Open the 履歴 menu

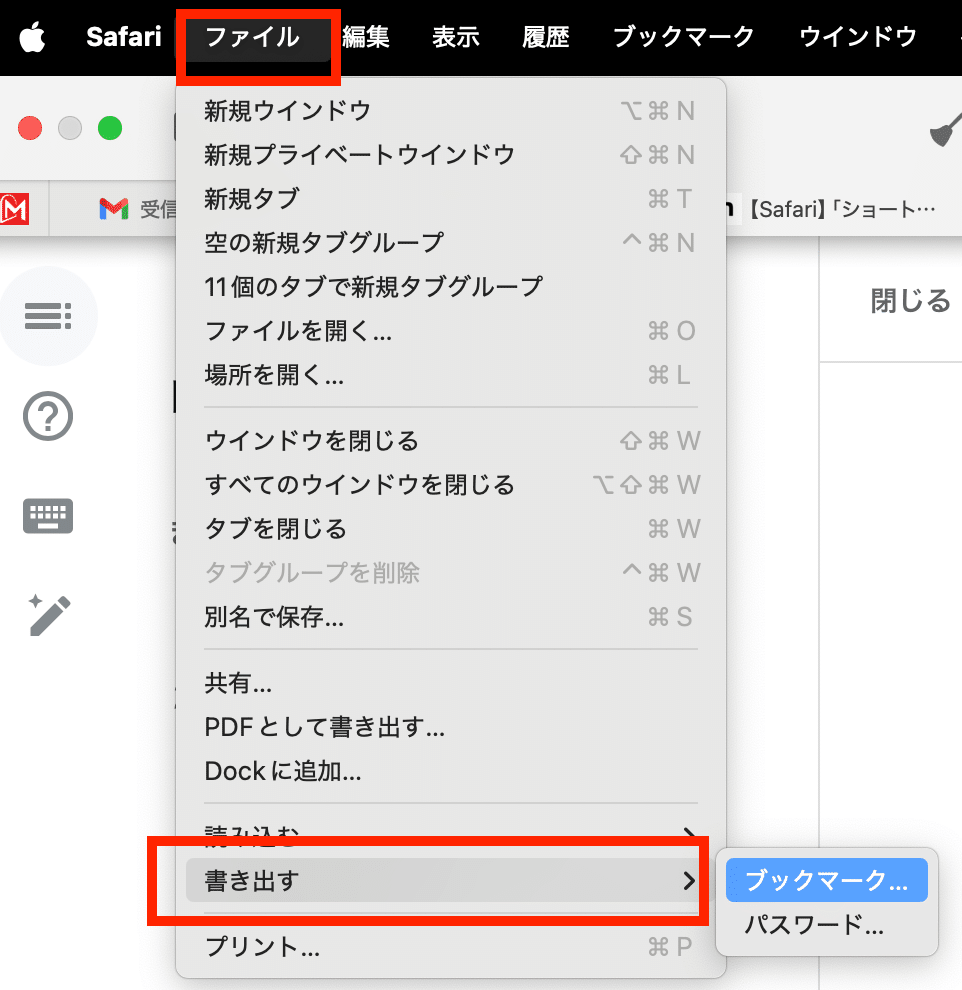546,37
